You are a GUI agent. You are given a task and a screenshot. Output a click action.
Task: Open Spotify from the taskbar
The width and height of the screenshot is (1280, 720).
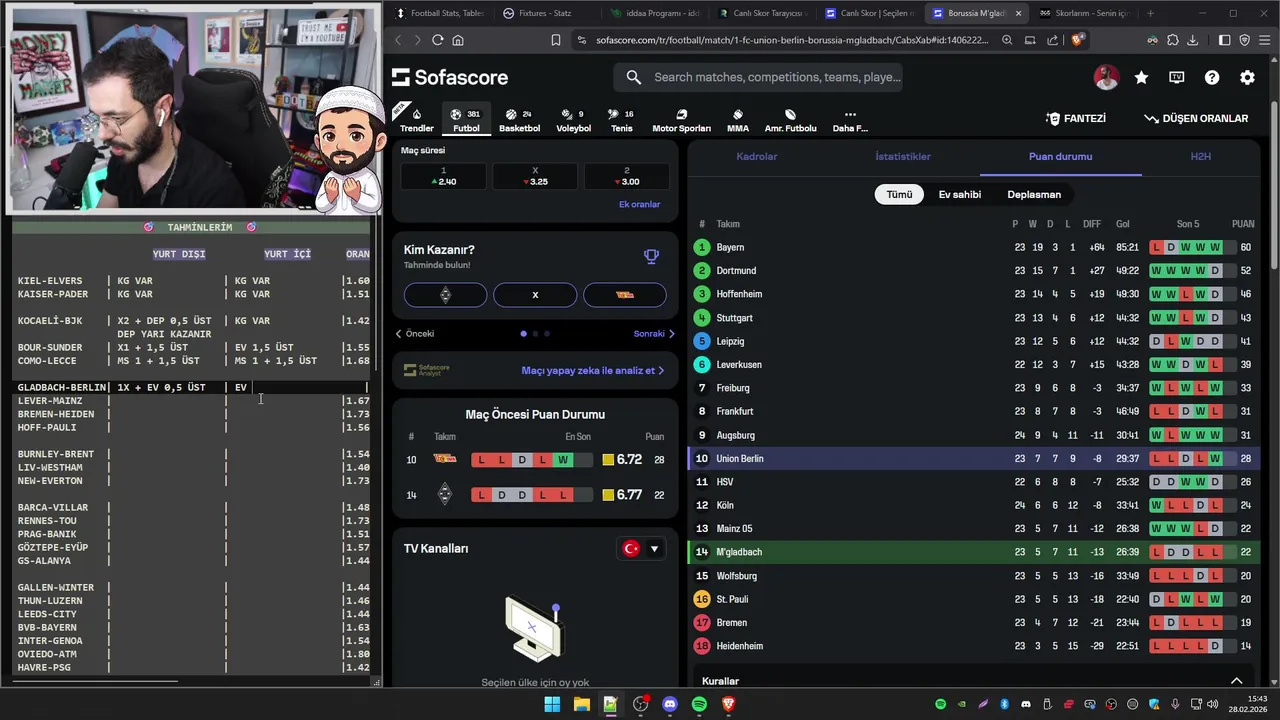click(x=699, y=704)
